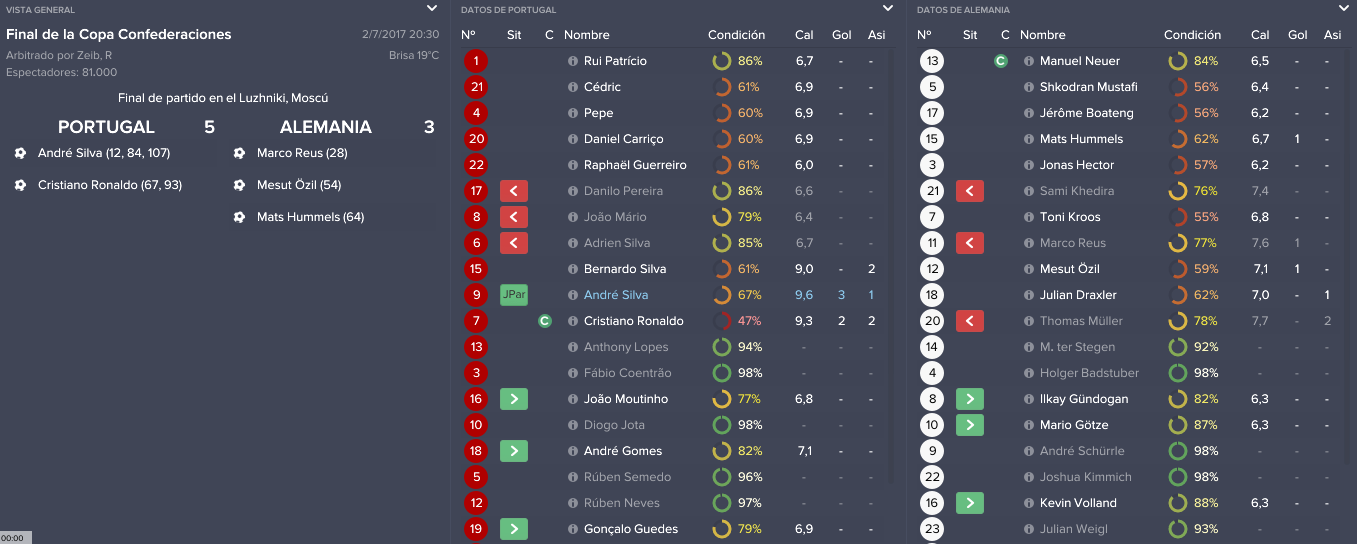Click the substituted-on green arrow for João Moutinho
This screenshot has height=544, width=1357.
point(513,399)
